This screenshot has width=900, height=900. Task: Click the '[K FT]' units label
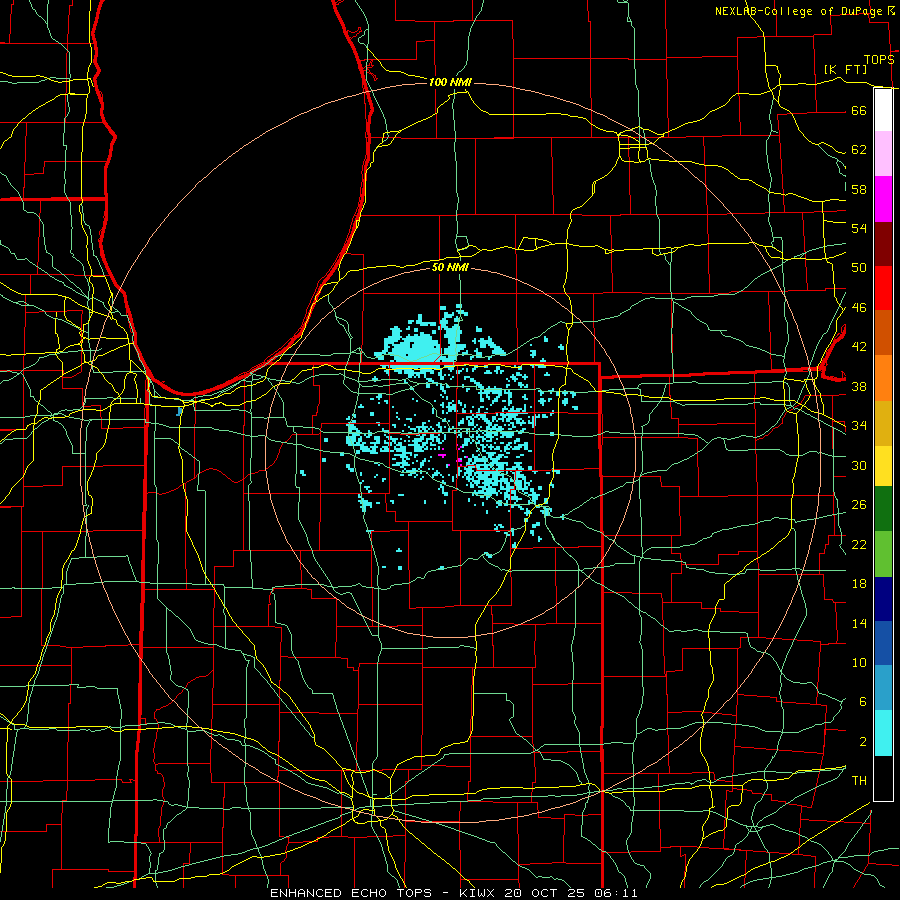(x=845, y=69)
